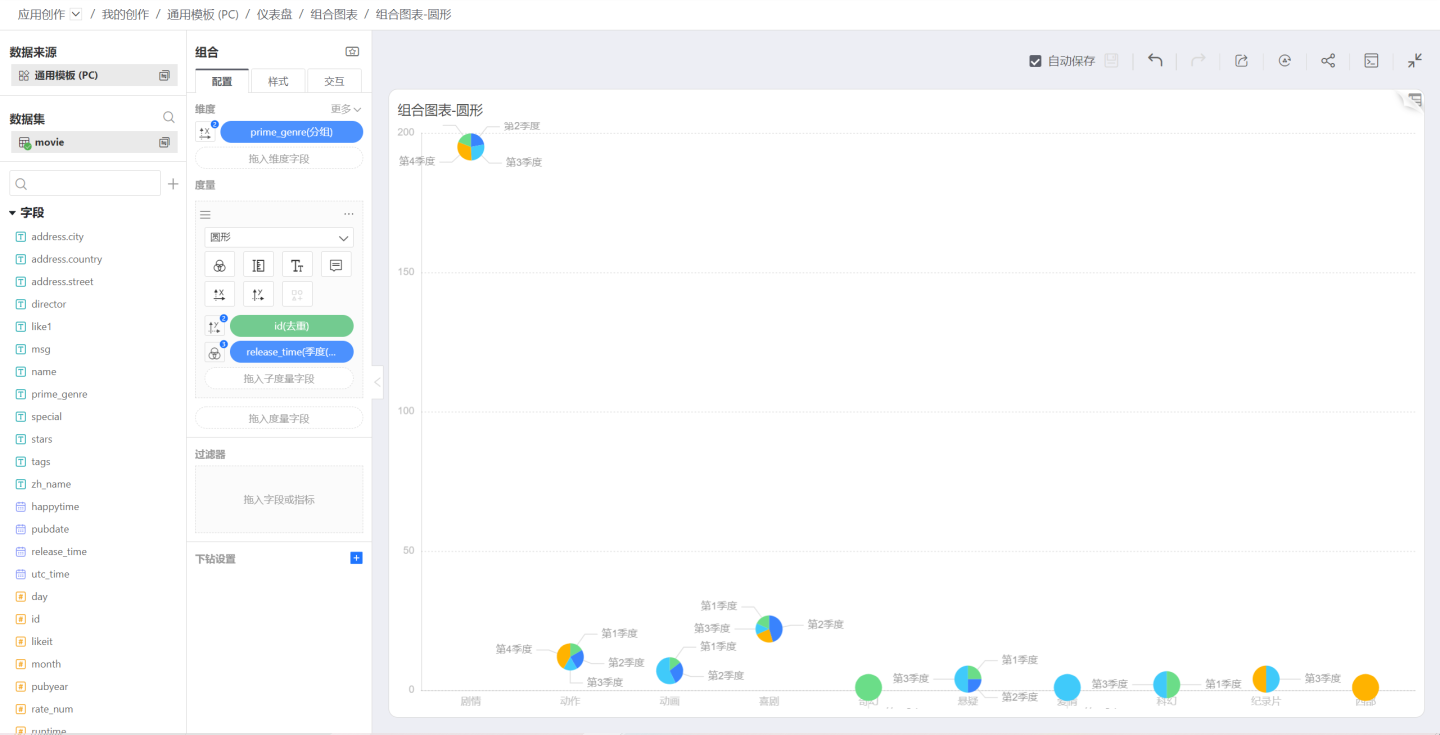Screen dimensions: 1440x735
Task: Click the color overlap icon under 圆形
Action: point(219,265)
